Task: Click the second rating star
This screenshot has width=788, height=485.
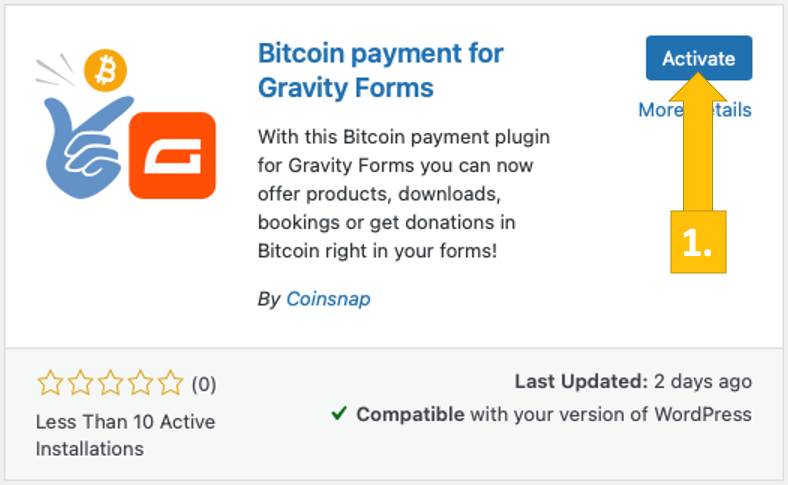Action: pos(80,383)
